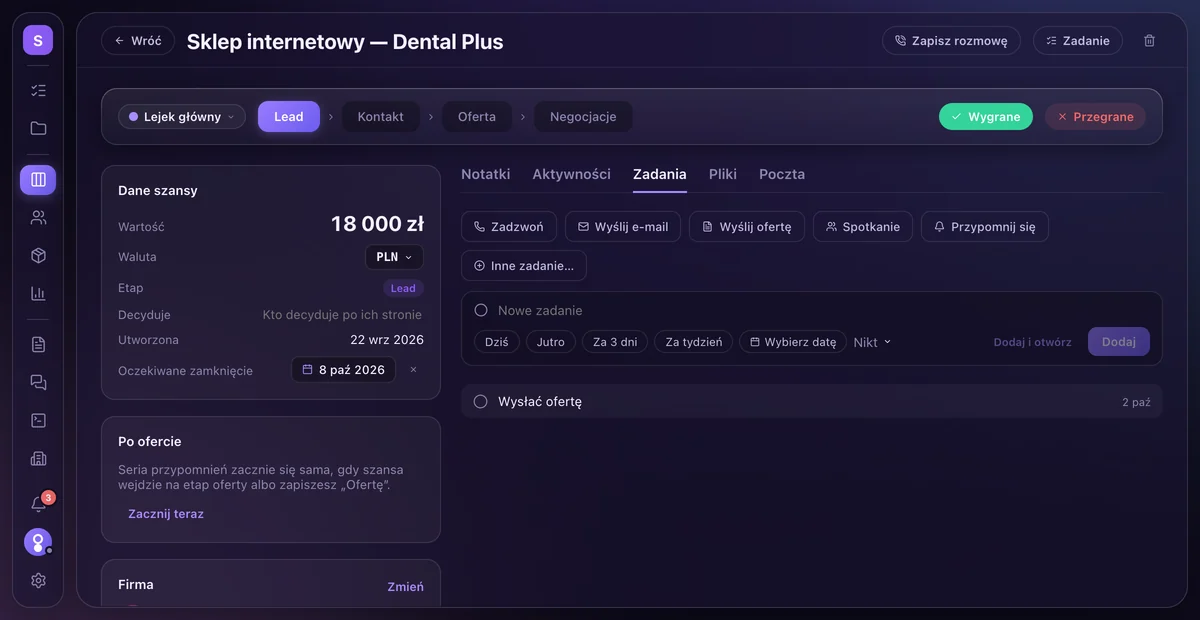This screenshot has height=620, width=1200.
Task: Open the '8 paź 2026' date picker
Action: [343, 370]
